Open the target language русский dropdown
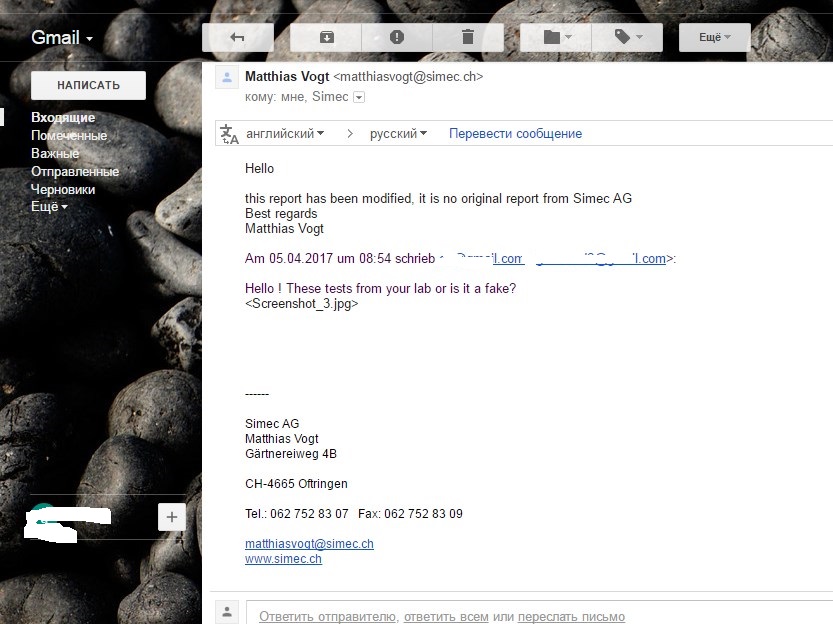The width and height of the screenshot is (833, 624). tap(398, 133)
